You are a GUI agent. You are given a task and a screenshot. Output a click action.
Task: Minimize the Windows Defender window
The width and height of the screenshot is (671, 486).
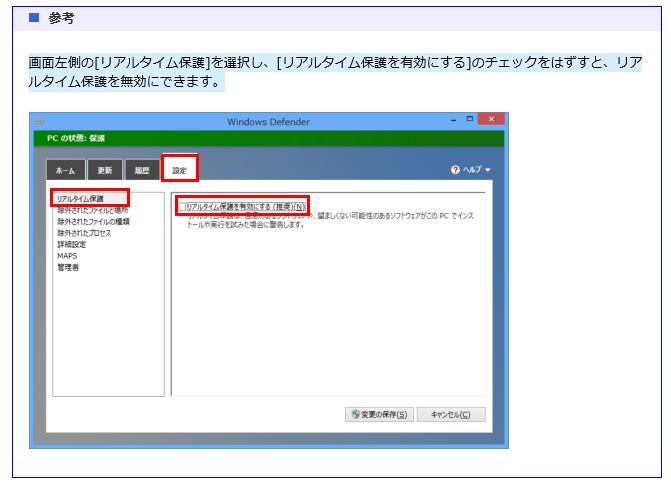453,120
